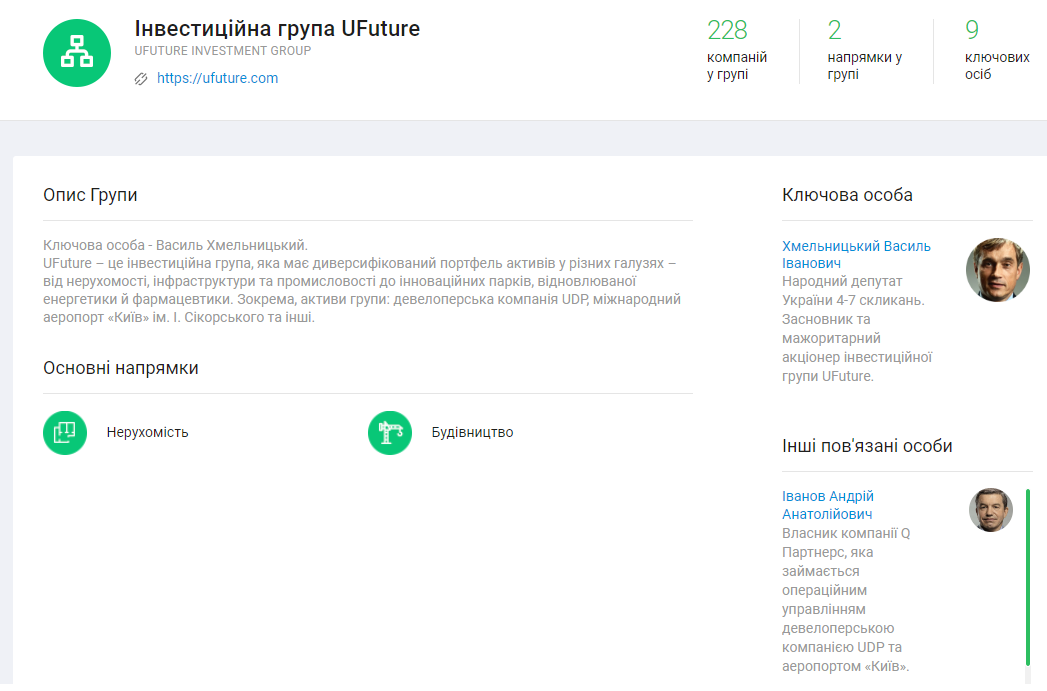Click the Ключова особа section heading
Image resolution: width=1047 pixels, height=691 pixels.
pyautogui.click(x=847, y=195)
